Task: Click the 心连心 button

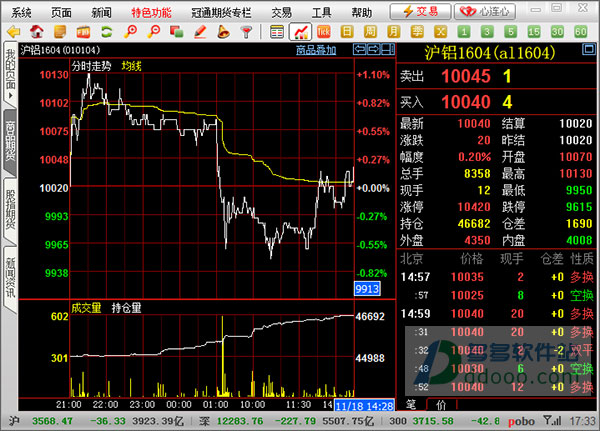Action: point(485,11)
